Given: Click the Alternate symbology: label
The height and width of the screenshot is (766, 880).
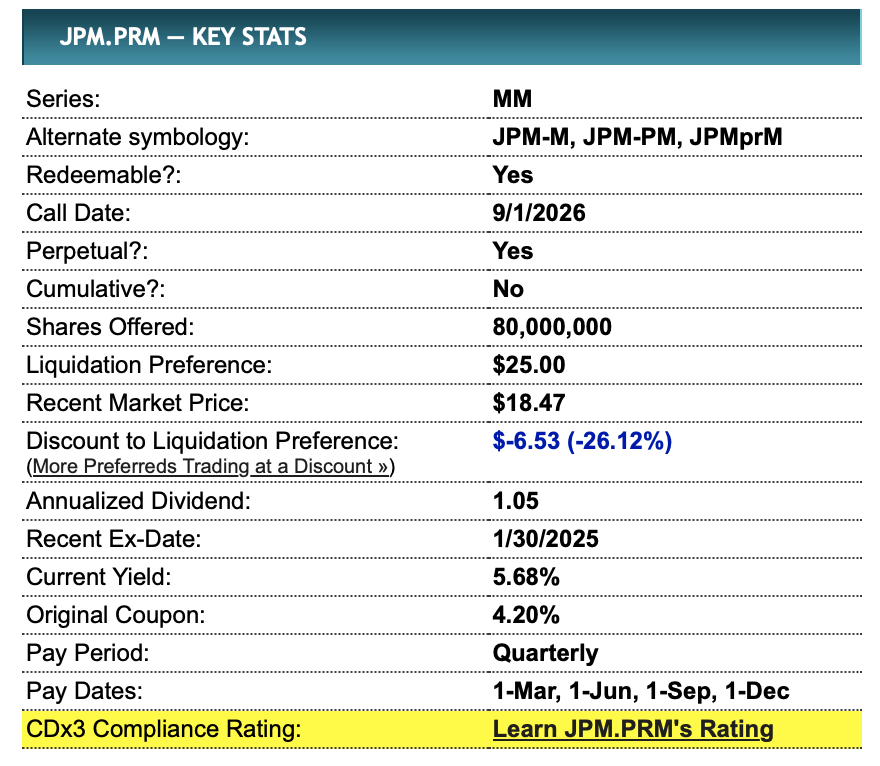Looking at the screenshot, I should pos(138,137).
